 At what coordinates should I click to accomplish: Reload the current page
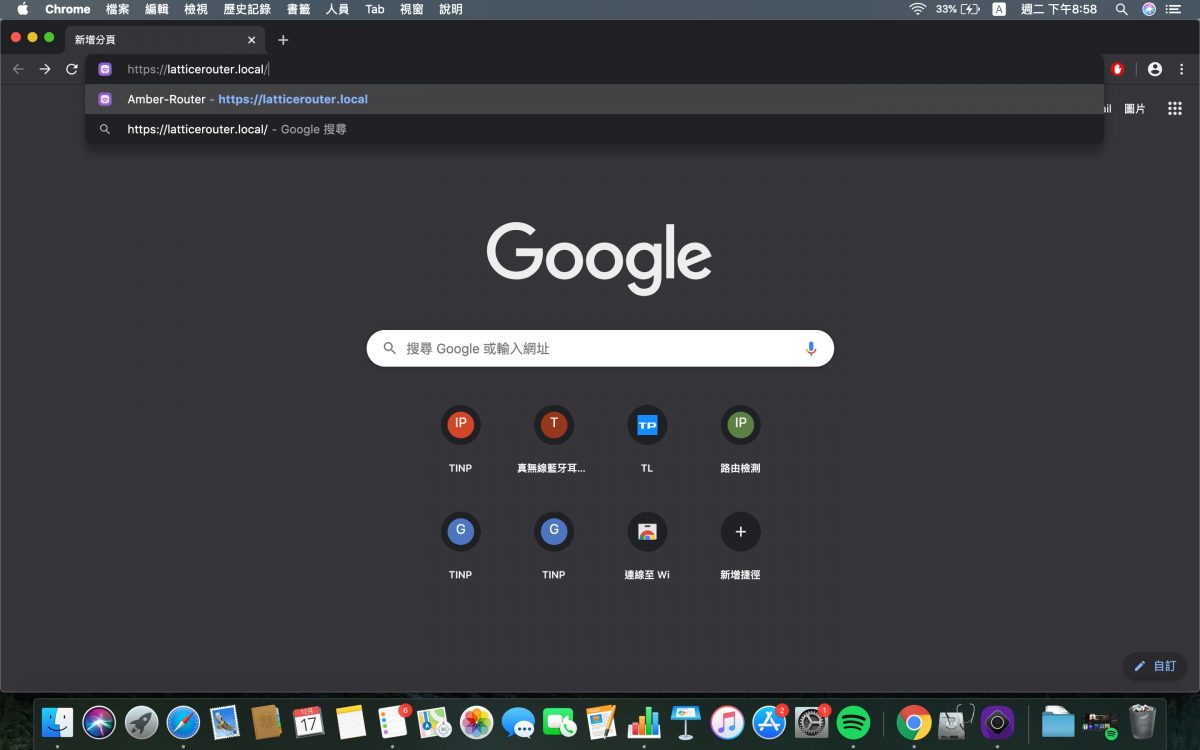coord(72,69)
